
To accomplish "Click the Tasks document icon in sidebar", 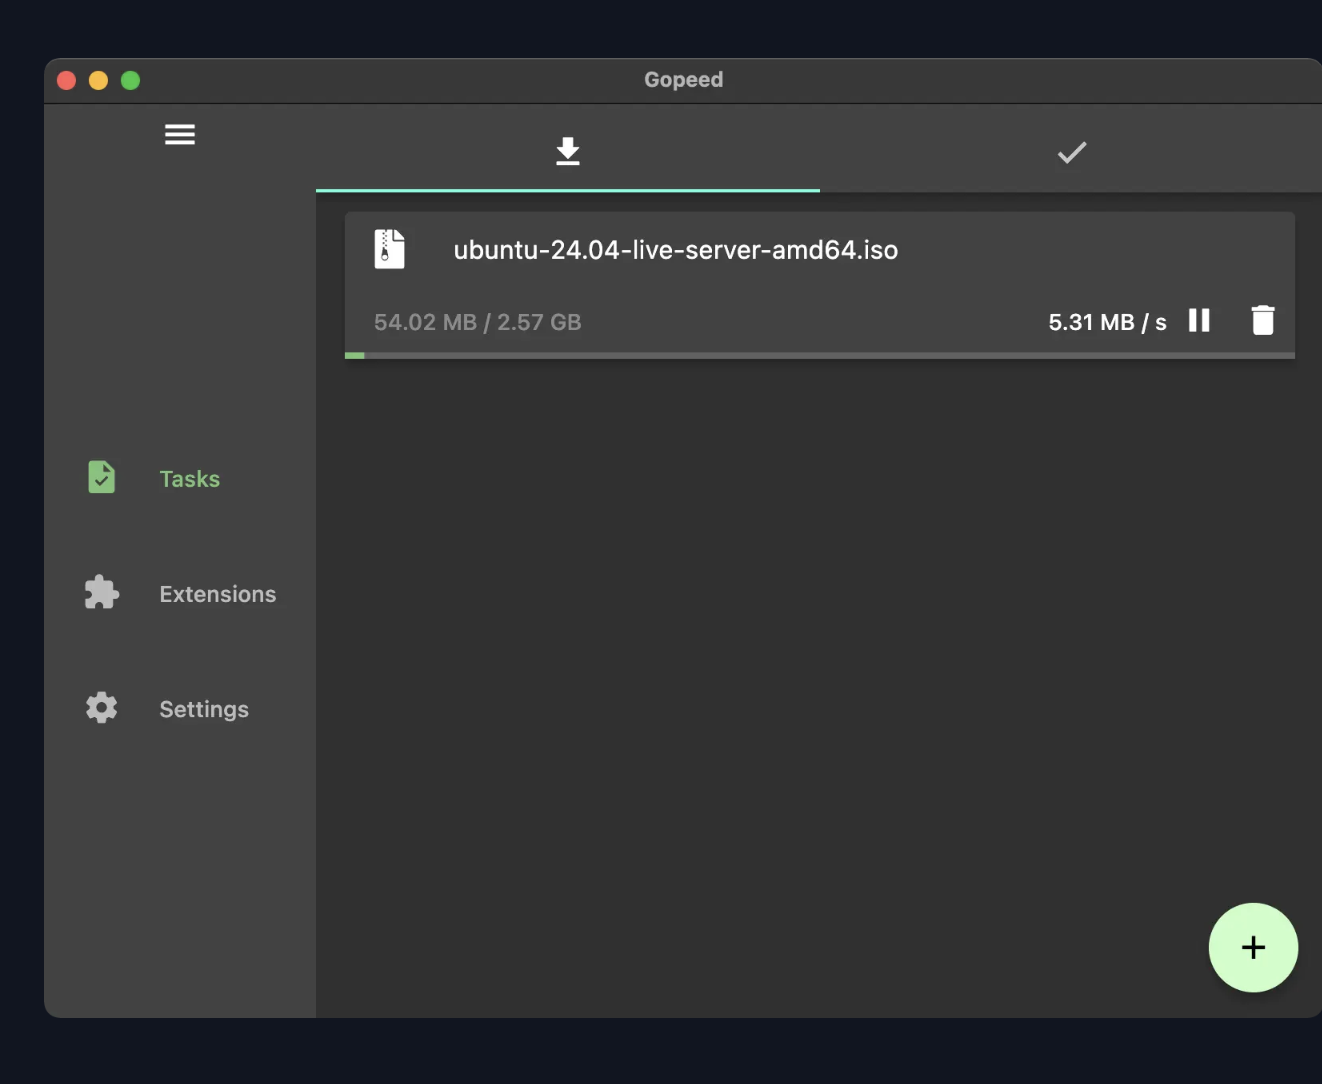I will (x=101, y=477).
